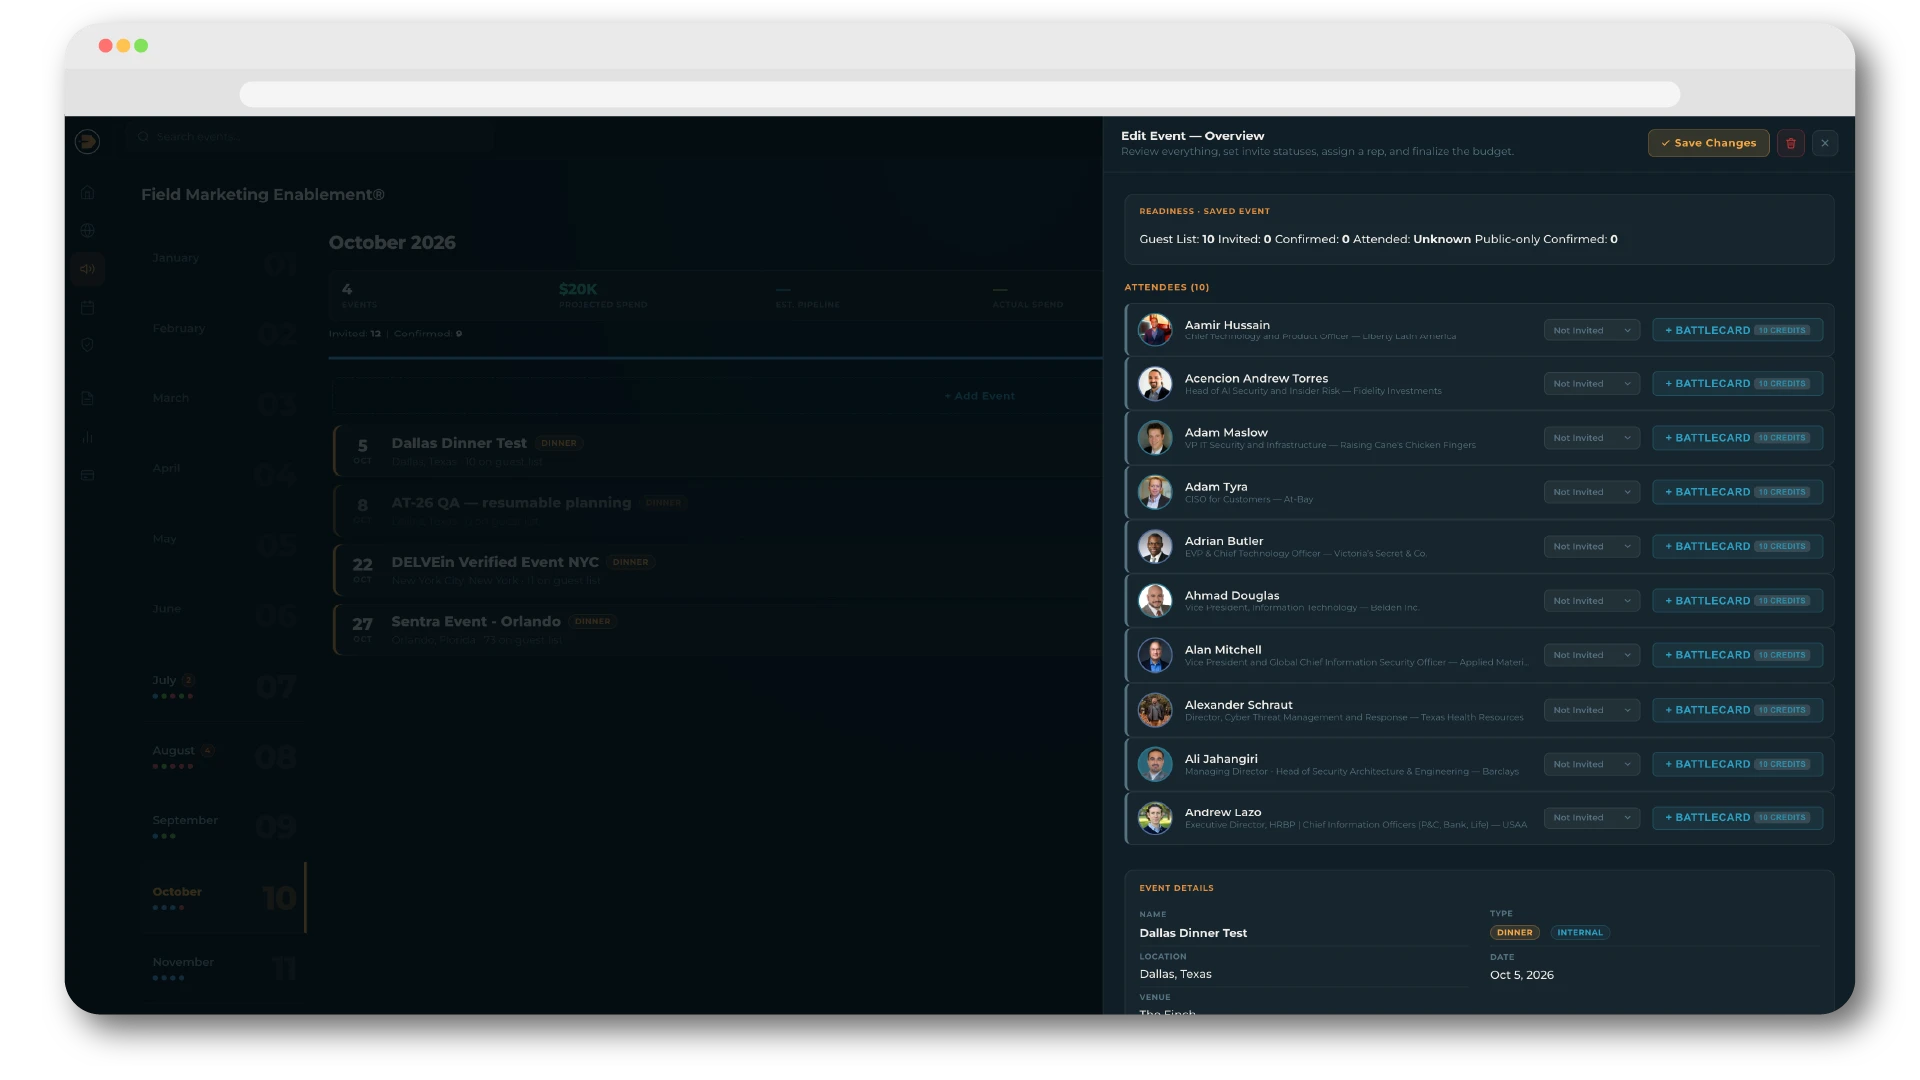Click Adam Maslow's profile picture

(1155, 438)
